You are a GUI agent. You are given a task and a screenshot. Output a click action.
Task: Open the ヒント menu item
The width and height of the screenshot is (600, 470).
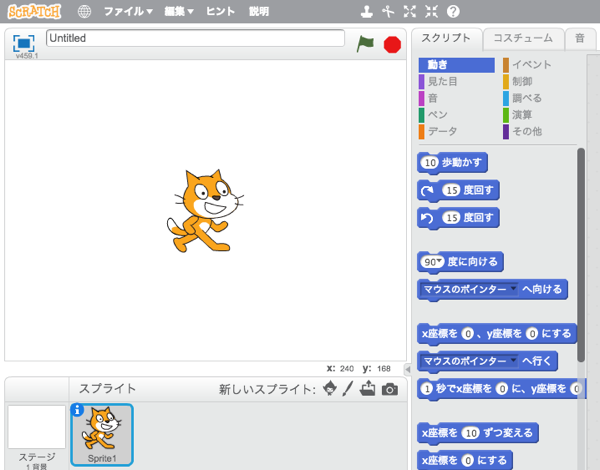click(220, 11)
